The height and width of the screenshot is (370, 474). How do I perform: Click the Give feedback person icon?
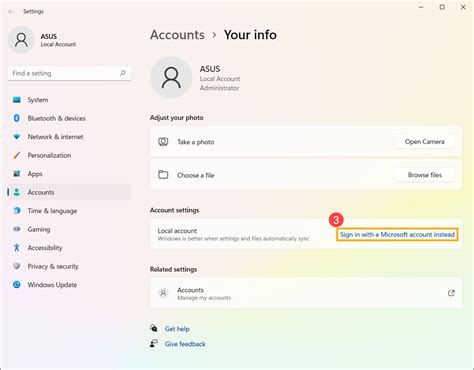pyautogui.click(x=154, y=344)
